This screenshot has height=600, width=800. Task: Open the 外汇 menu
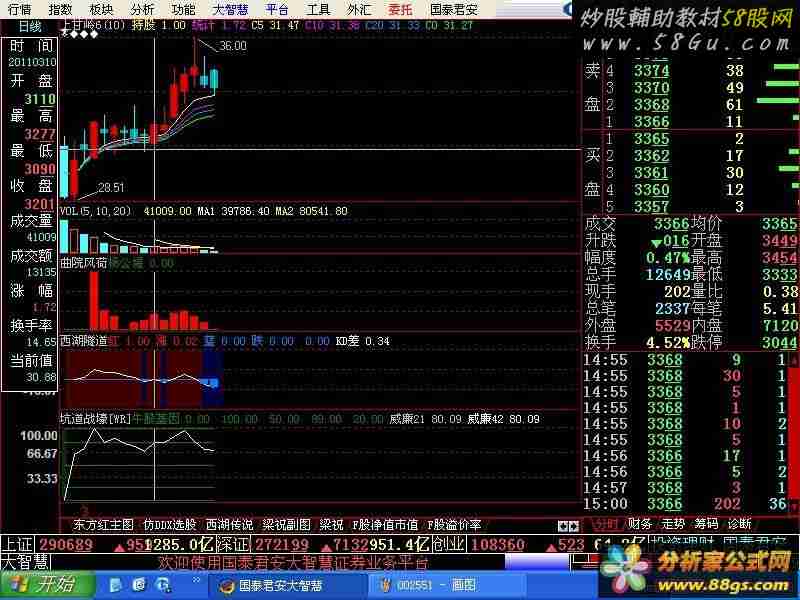[359, 9]
